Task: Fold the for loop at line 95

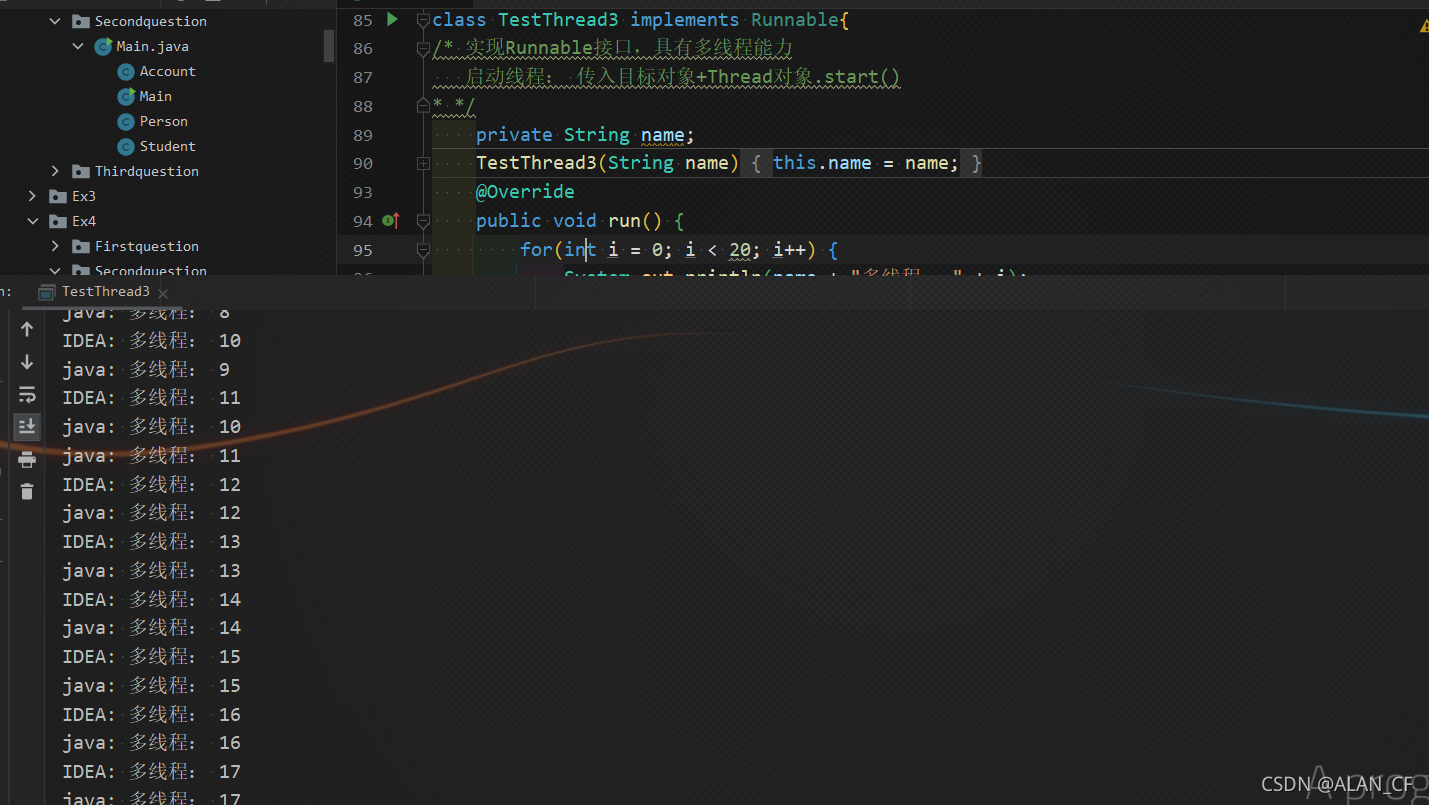Action: click(423, 249)
